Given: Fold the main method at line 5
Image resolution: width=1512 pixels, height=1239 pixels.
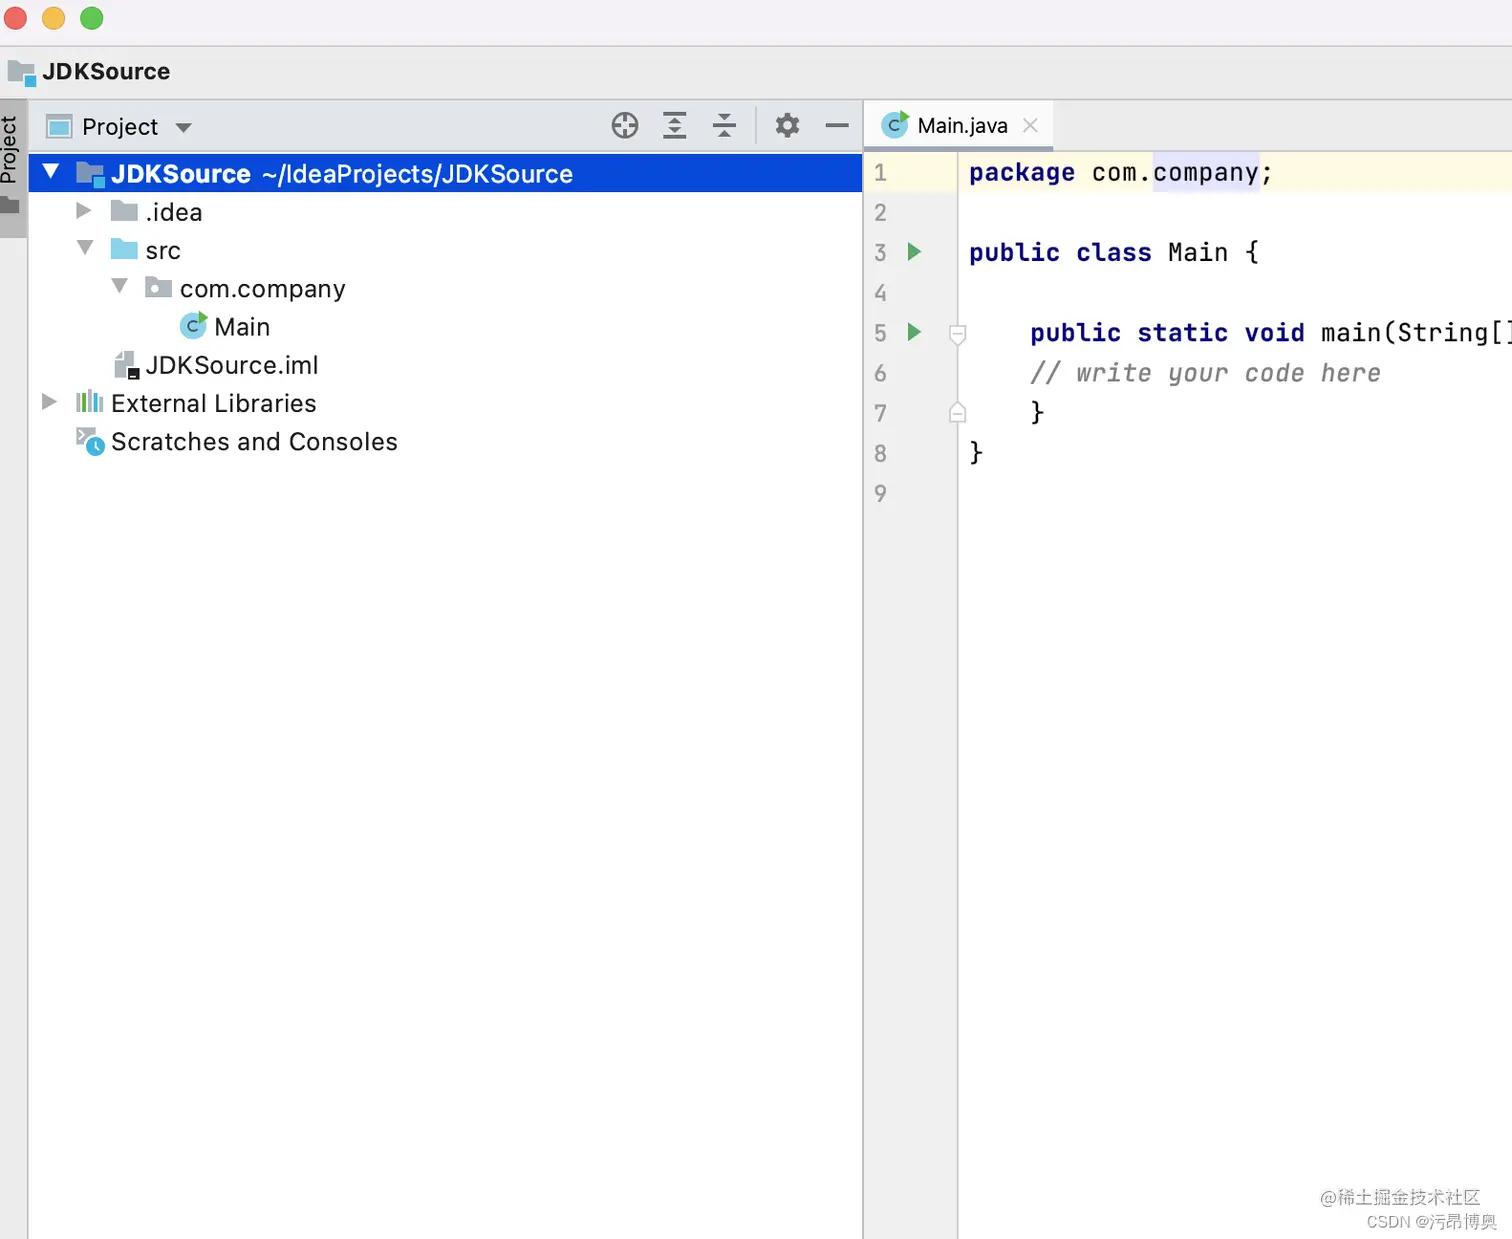Looking at the screenshot, I should pyautogui.click(x=957, y=334).
